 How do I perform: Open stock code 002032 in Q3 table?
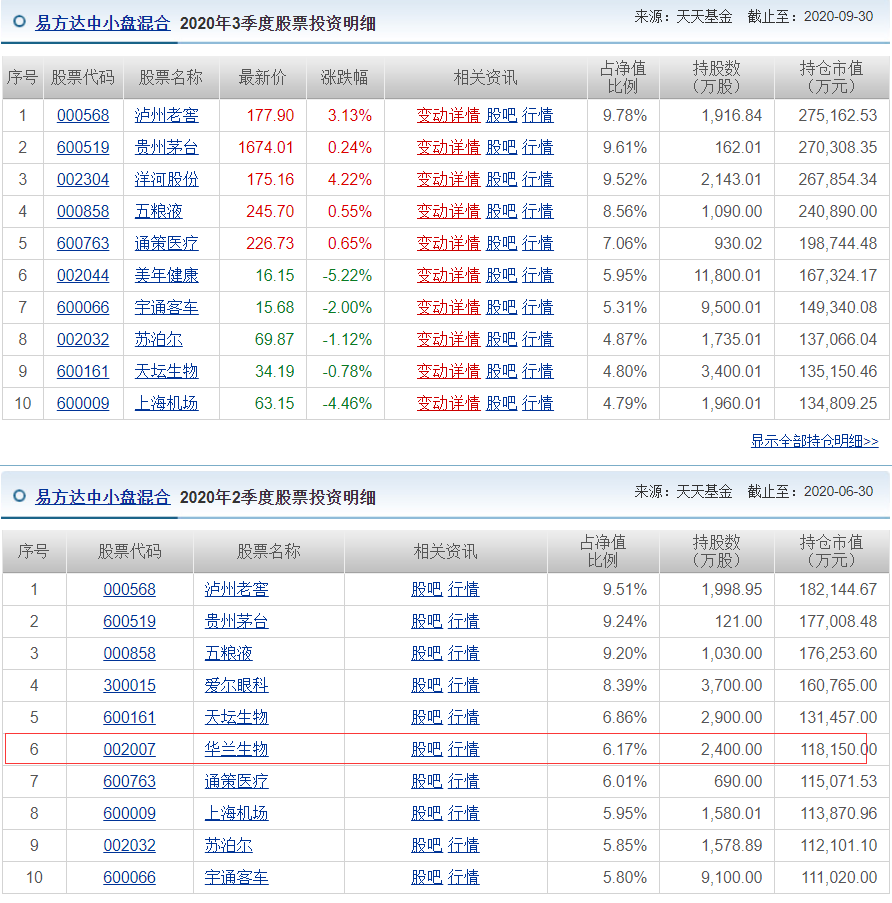point(83,339)
